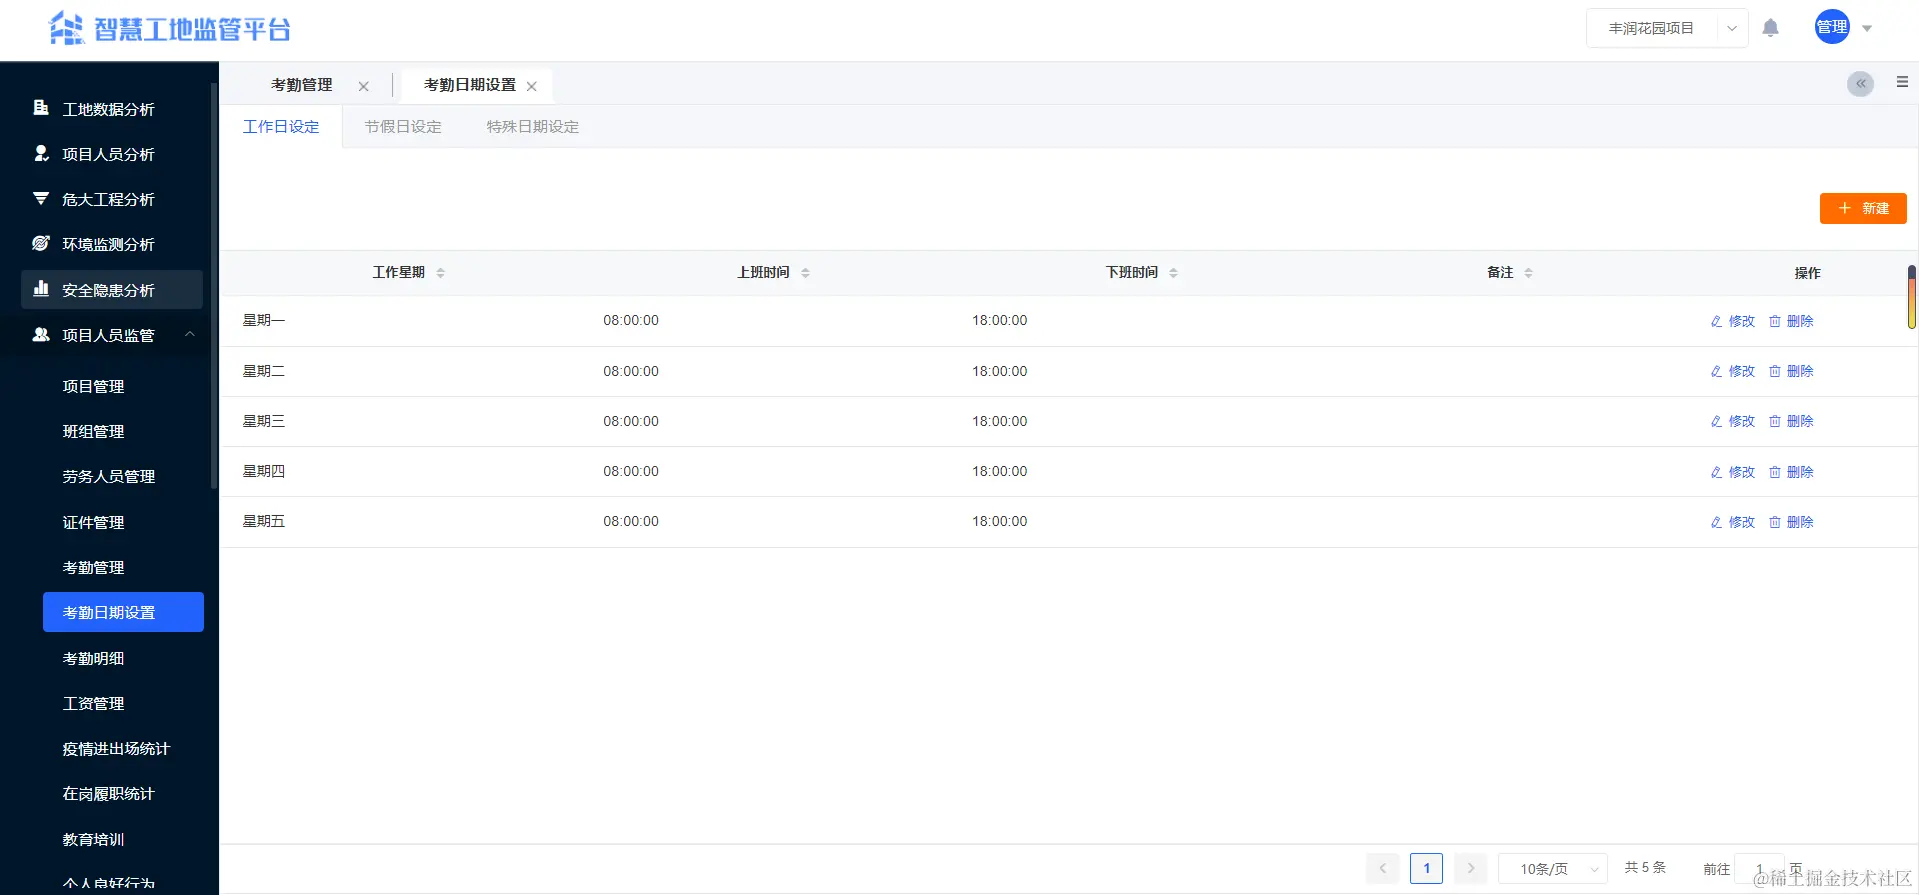
Task: Click the 星期一 cell
Action: (x=264, y=320)
